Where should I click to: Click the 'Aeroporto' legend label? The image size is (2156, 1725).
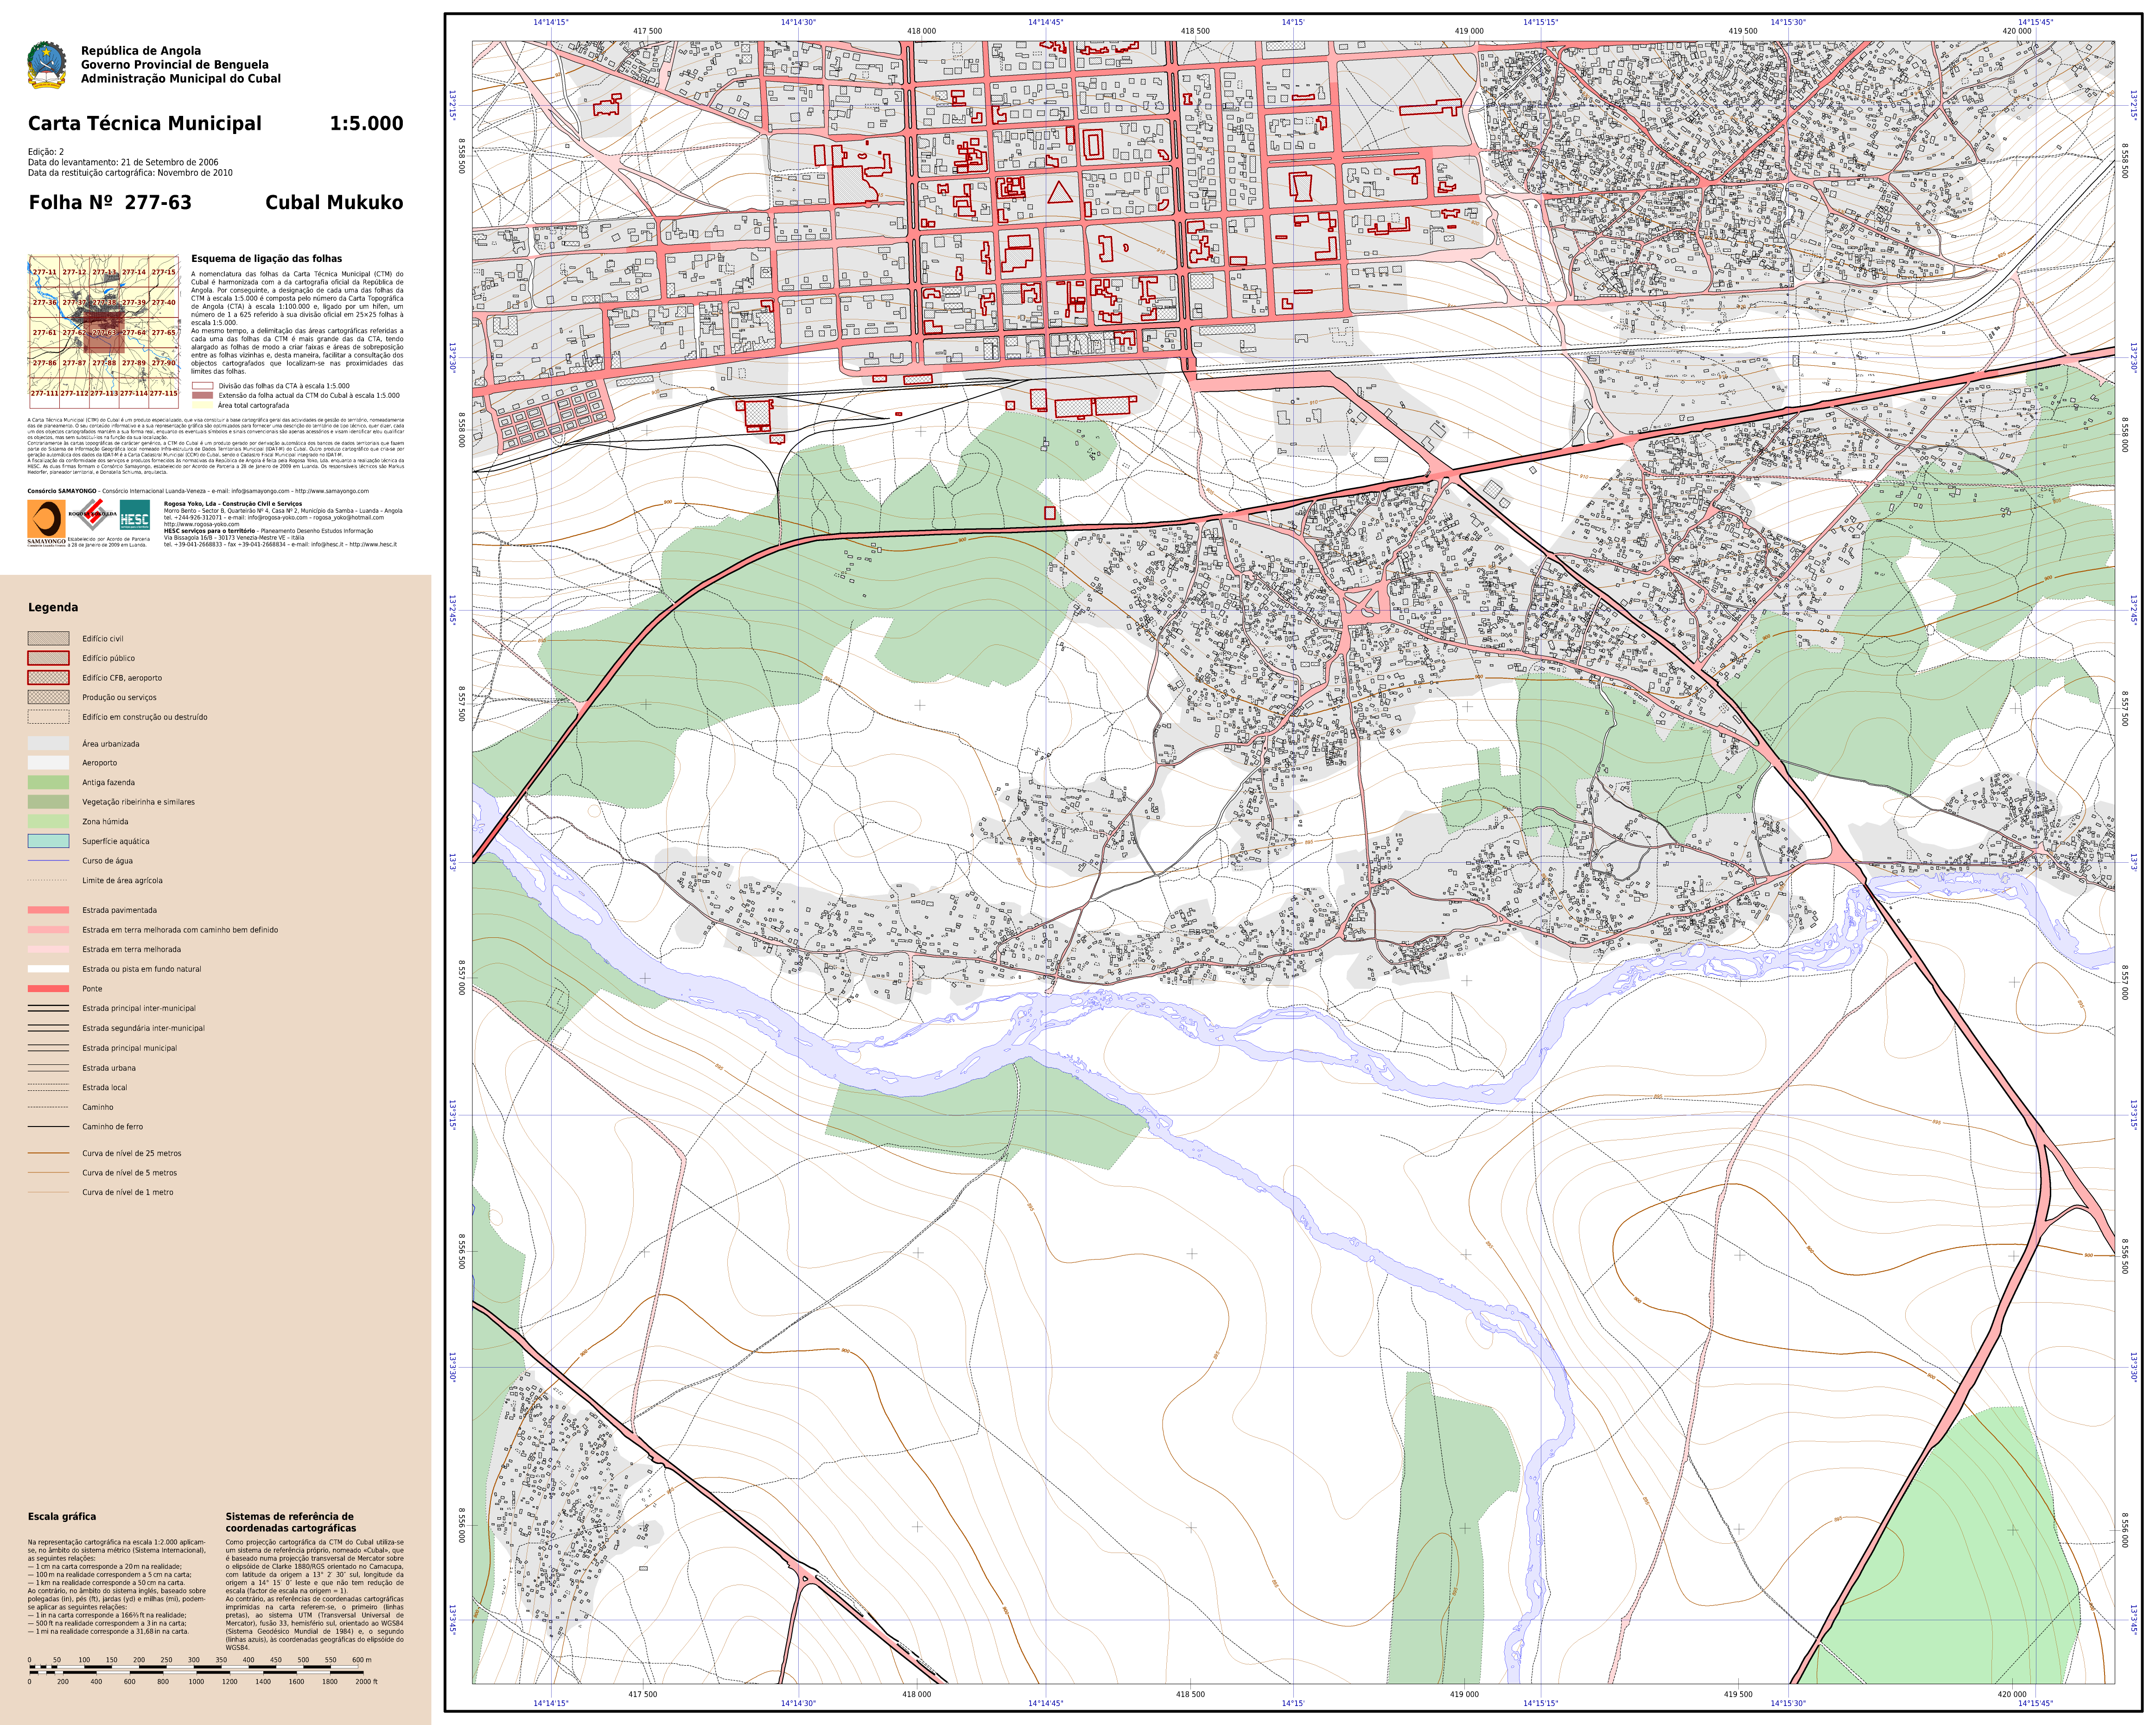click(99, 763)
